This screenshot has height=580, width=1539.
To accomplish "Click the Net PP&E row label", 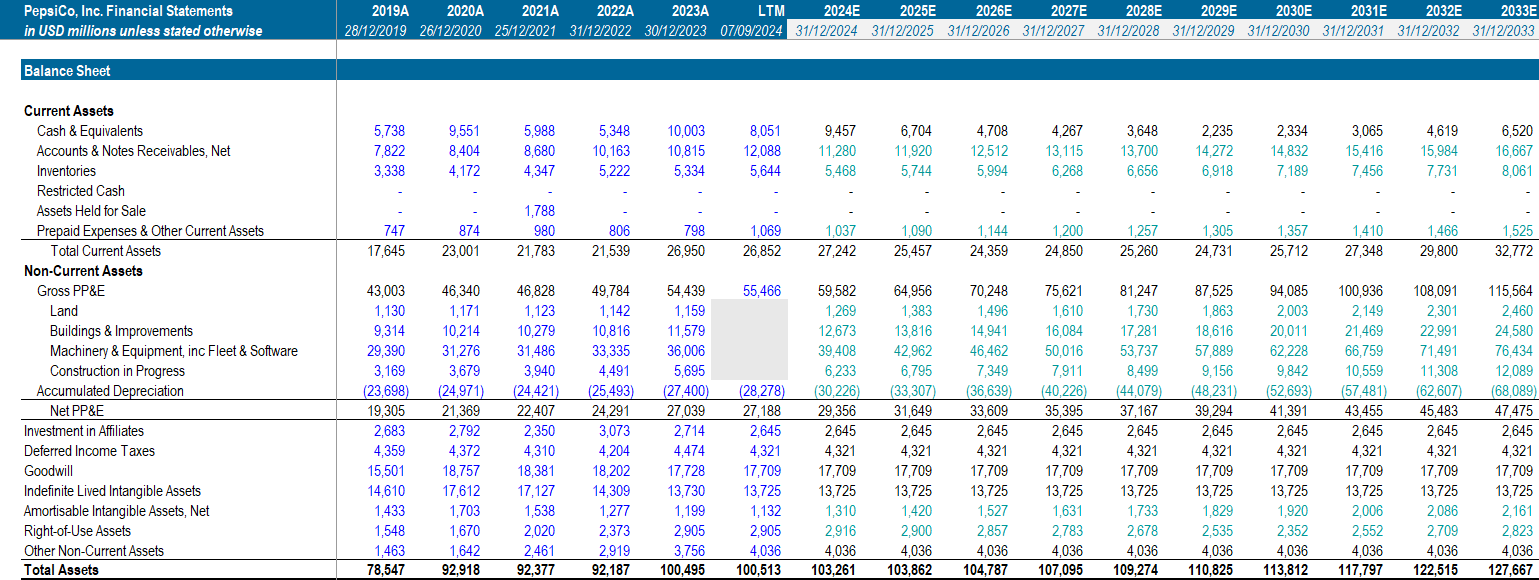I will (x=77, y=411).
